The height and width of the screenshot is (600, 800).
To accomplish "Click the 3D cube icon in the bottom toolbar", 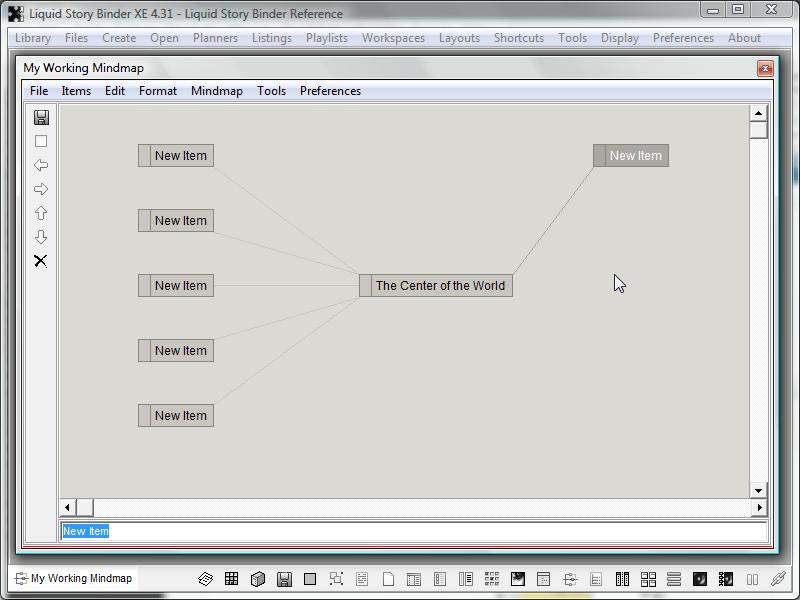I will [x=257, y=579].
